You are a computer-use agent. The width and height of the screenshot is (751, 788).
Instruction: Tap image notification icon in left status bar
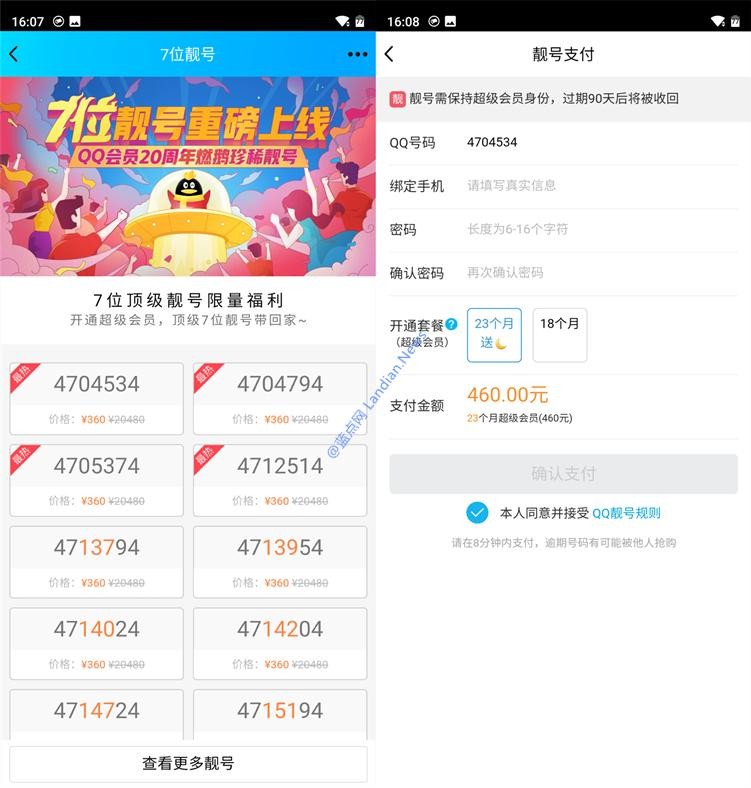point(75,21)
